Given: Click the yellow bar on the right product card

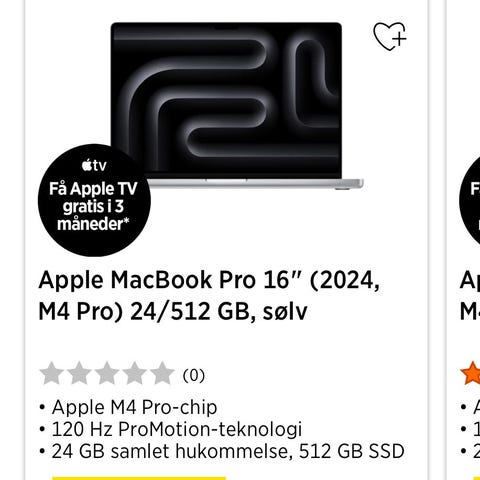Looking at the screenshot, I should tap(477, 478).
